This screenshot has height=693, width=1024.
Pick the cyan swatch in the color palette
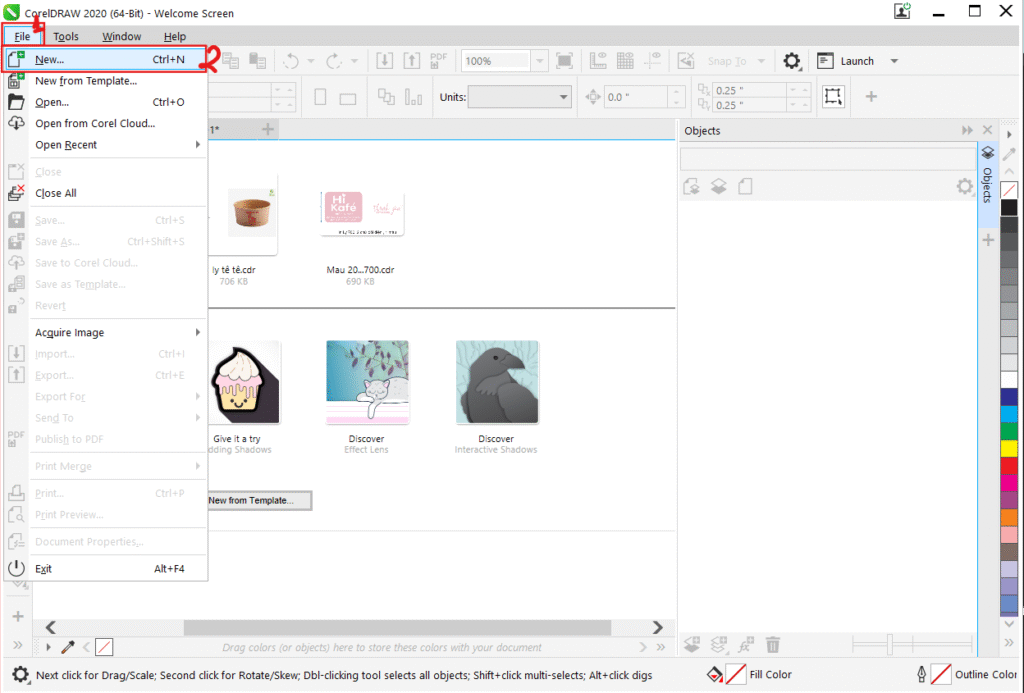click(x=1009, y=414)
